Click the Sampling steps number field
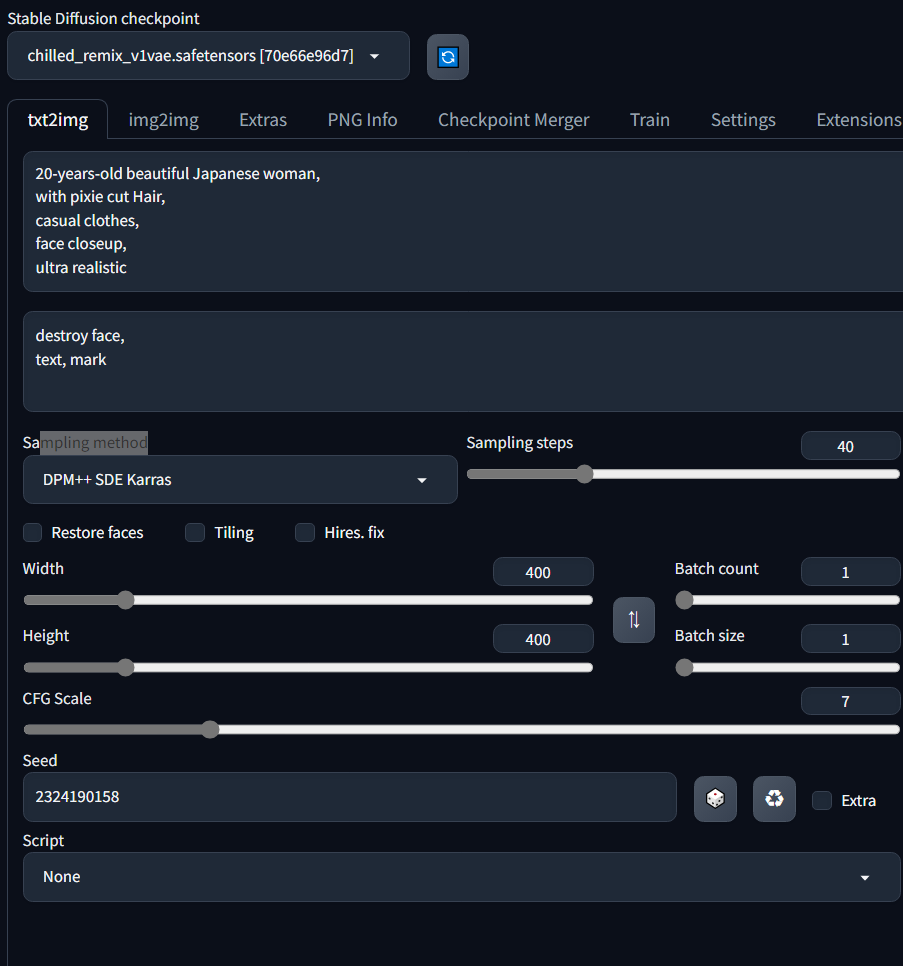This screenshot has height=966, width=903. pyautogui.click(x=851, y=446)
